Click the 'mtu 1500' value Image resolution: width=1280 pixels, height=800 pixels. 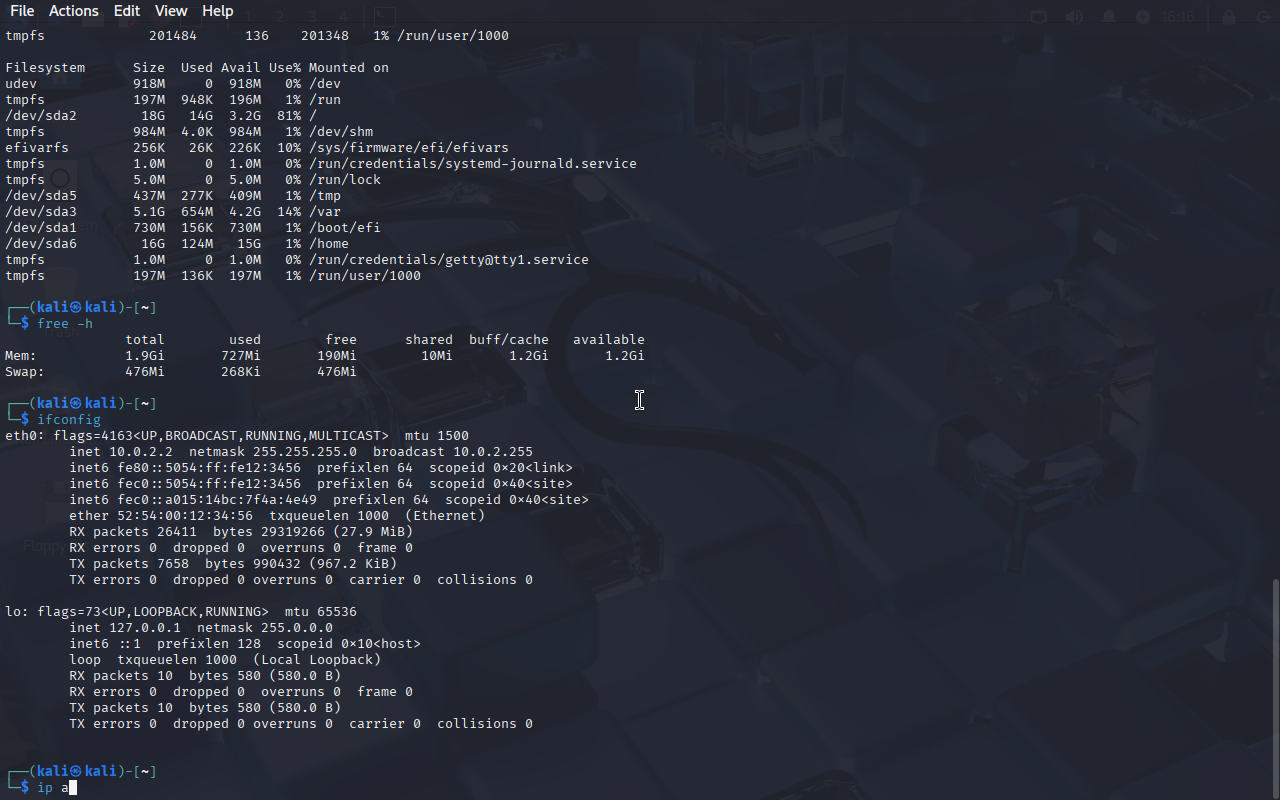(437, 436)
